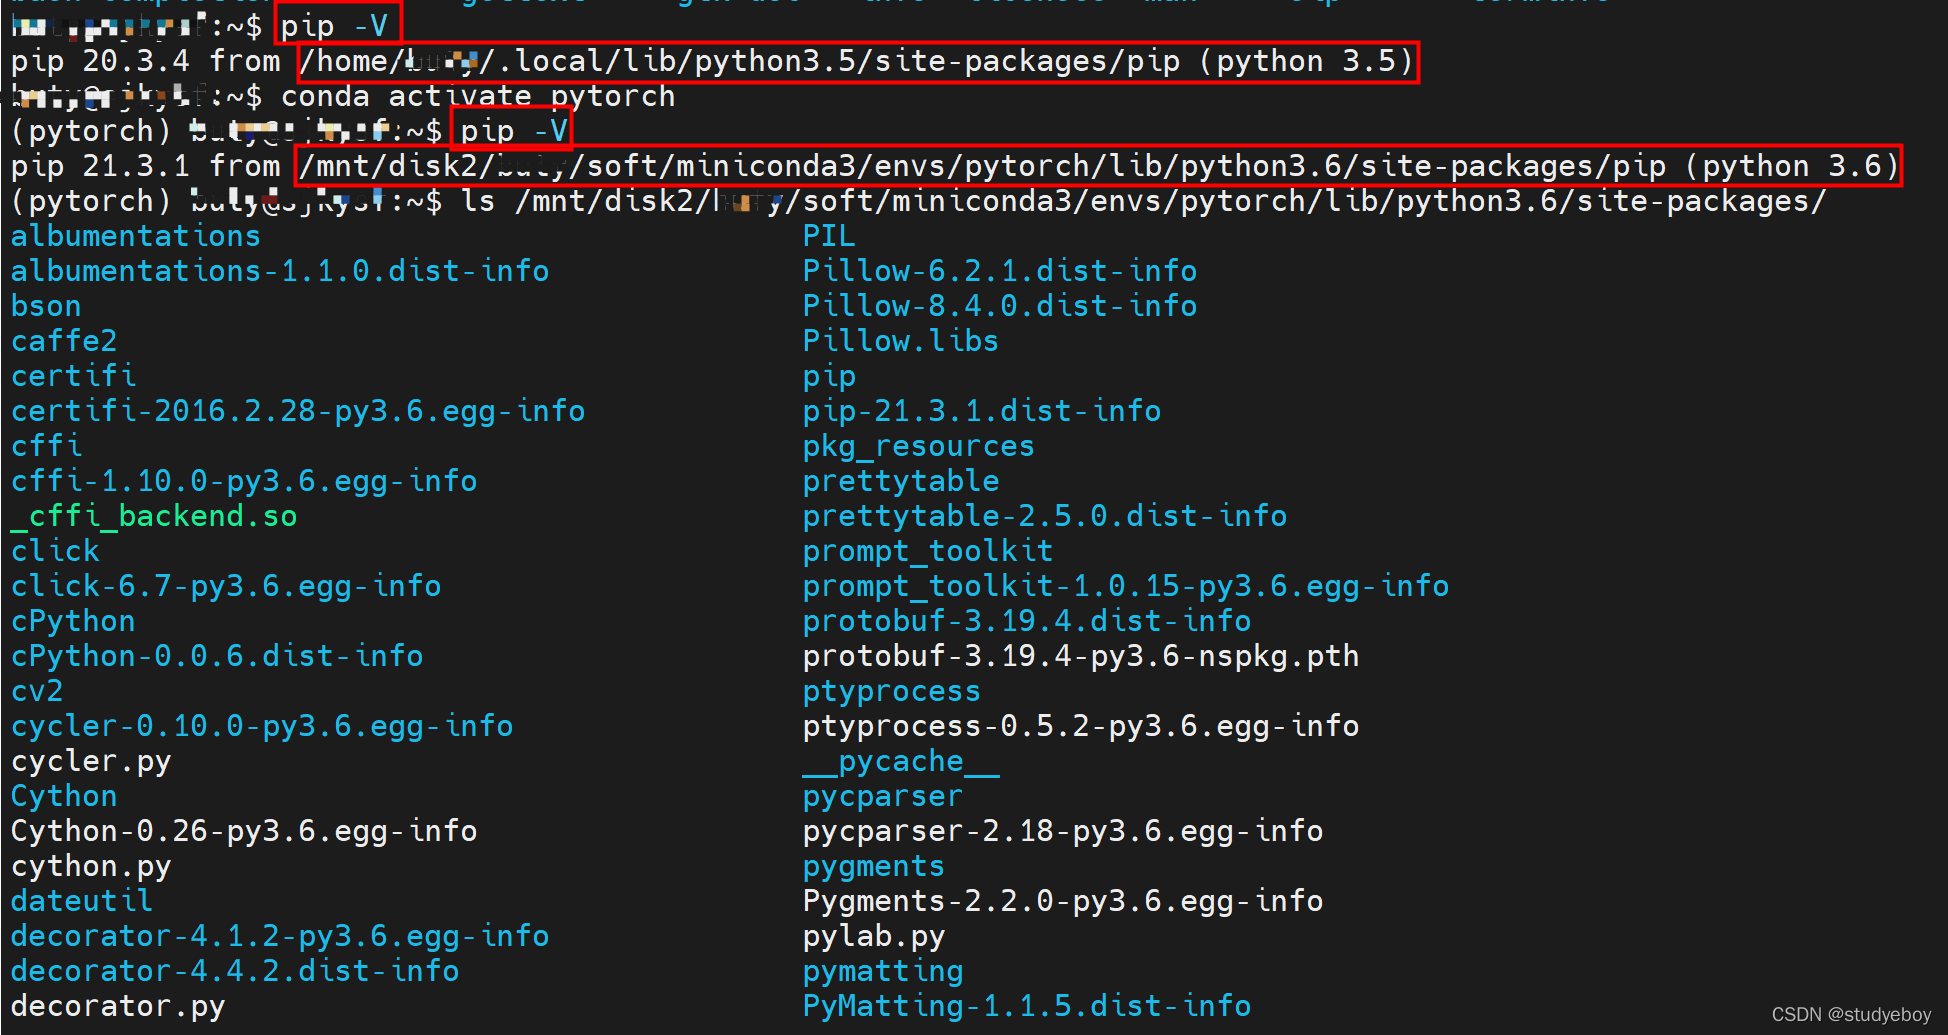Select Cython-0.26-py3.6.egg-info entry
The height and width of the screenshot is (1035, 1948).
244,831
